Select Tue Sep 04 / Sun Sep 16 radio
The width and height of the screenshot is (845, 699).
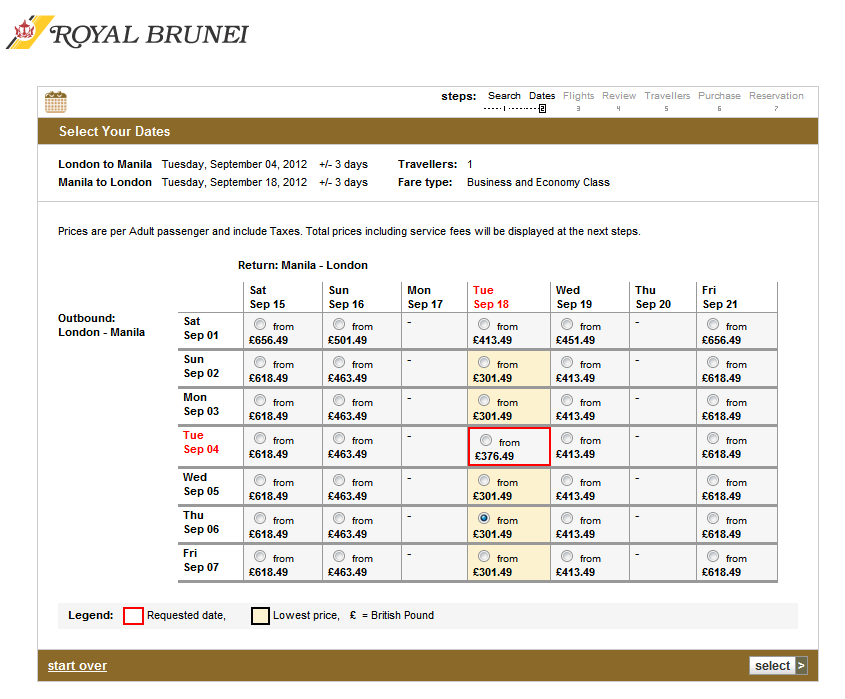point(338,438)
